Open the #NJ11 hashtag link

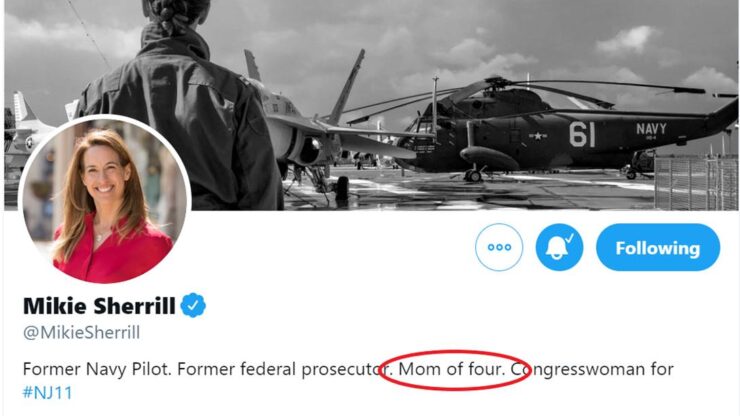point(48,392)
